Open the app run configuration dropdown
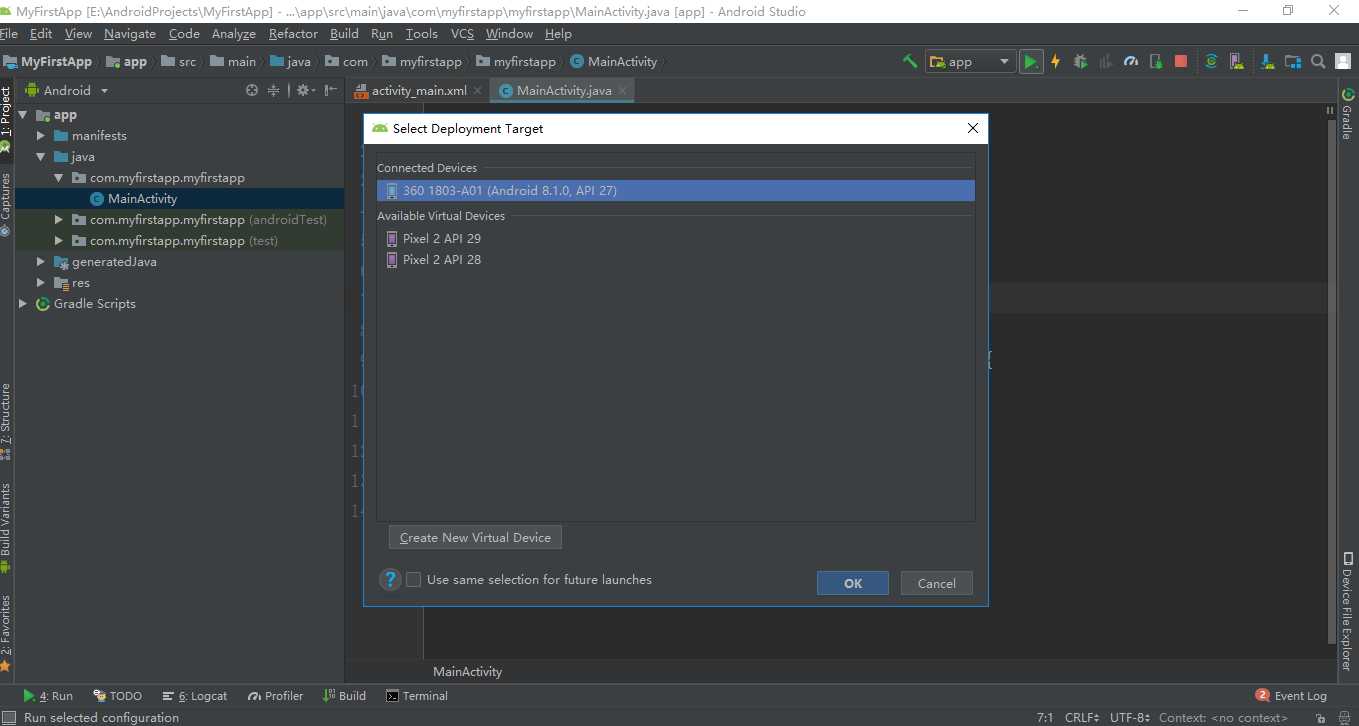Screen dimensions: 1359x726 (x=970, y=61)
